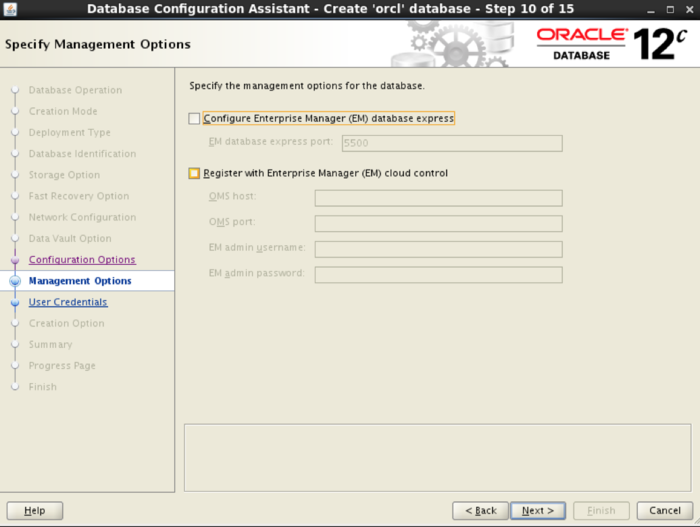
Task: Click the Management Options step bullet icon
Action: click(x=15, y=281)
